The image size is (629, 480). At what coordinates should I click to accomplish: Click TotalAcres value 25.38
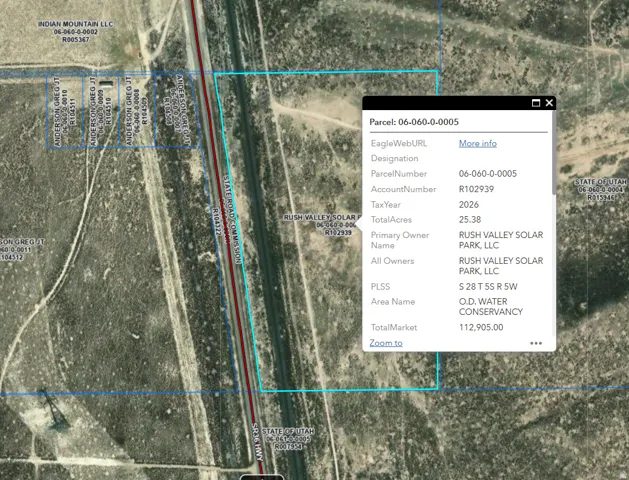pos(470,220)
